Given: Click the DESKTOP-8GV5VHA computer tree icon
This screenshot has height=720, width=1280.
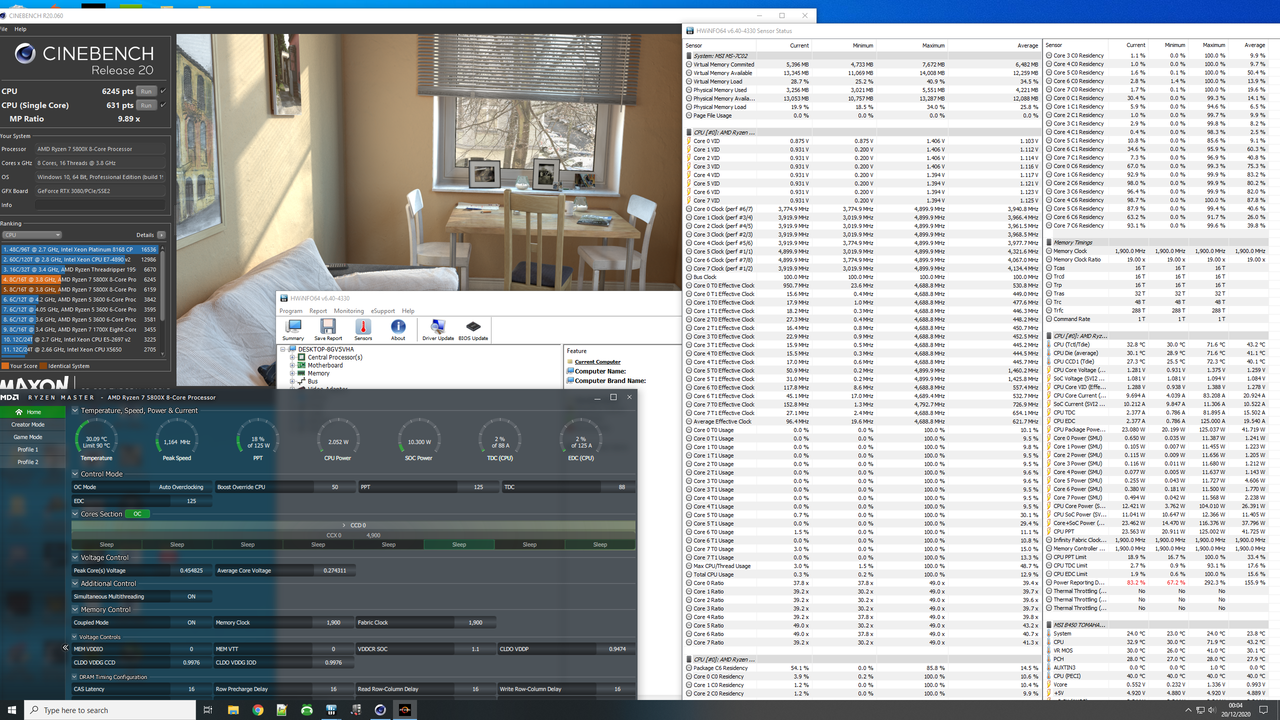Looking at the screenshot, I should (x=293, y=349).
